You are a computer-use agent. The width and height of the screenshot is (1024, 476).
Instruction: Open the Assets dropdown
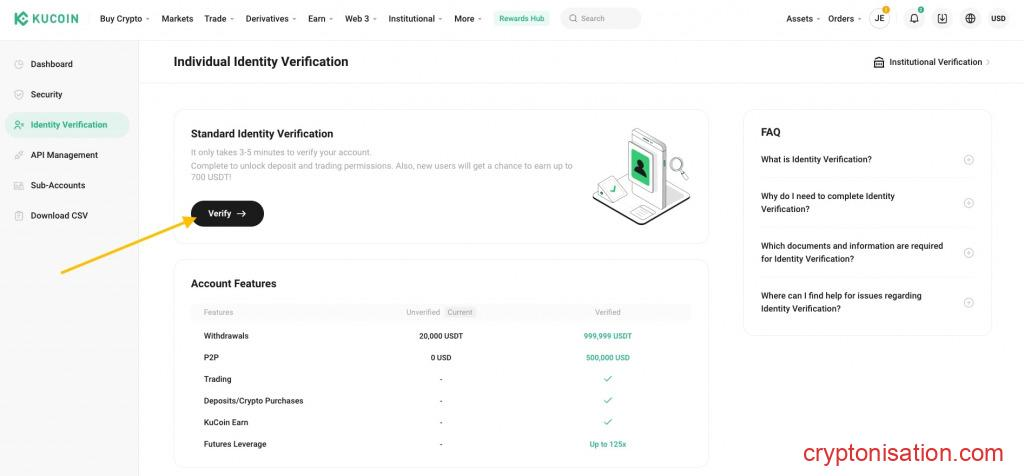[802, 18]
